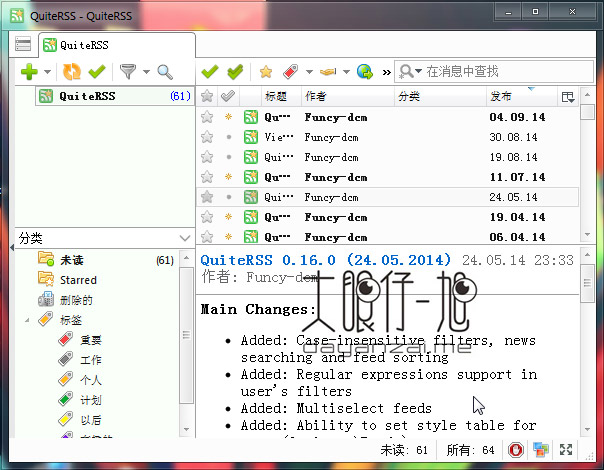This screenshot has height=470, width=604.
Task: Toggle read state of 30.08.14 item
Action: [229, 137]
